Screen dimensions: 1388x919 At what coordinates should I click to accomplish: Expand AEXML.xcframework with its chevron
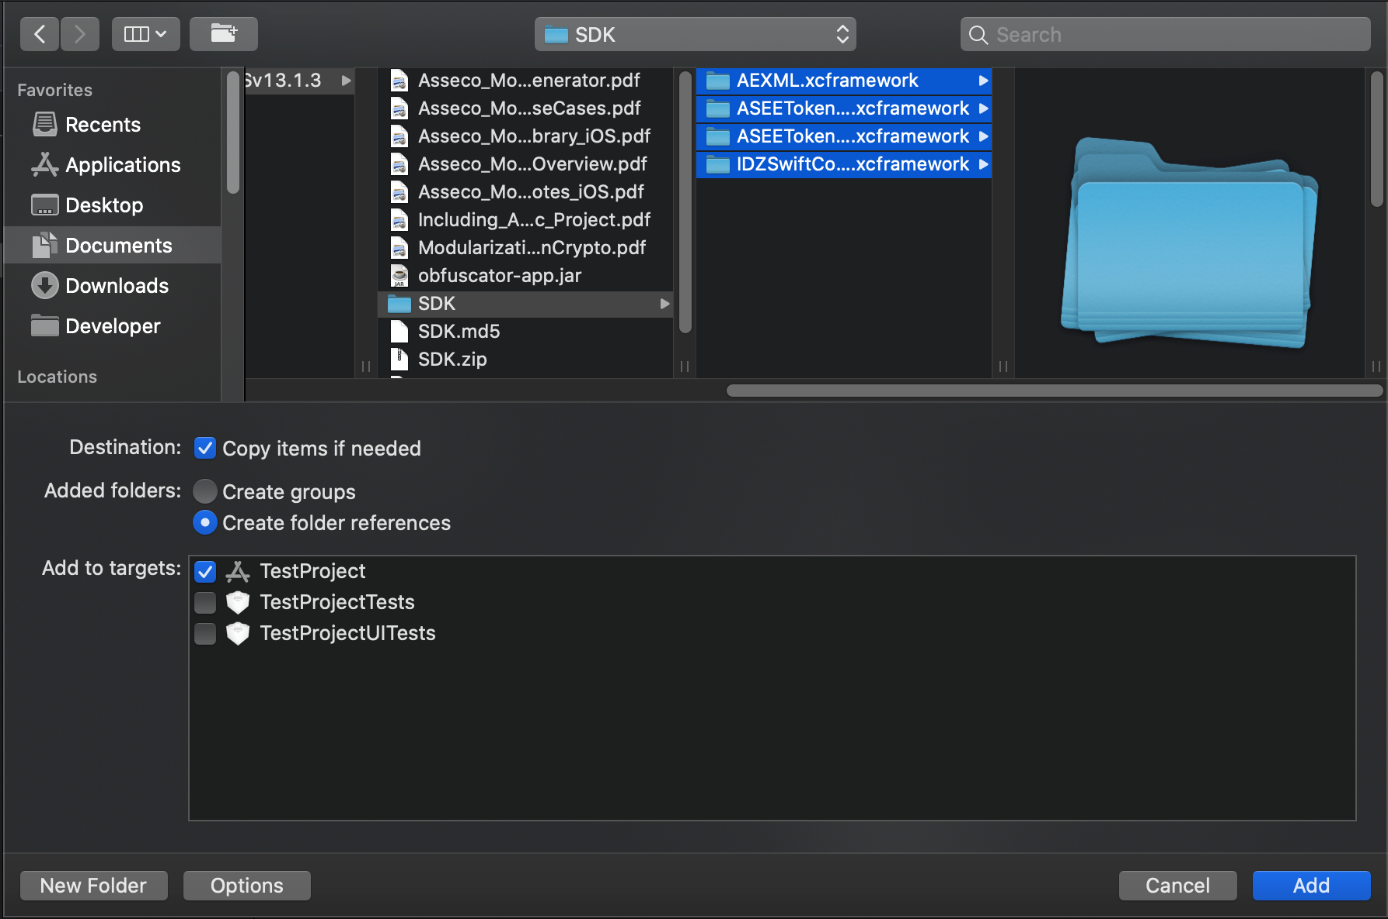pyautogui.click(x=983, y=80)
